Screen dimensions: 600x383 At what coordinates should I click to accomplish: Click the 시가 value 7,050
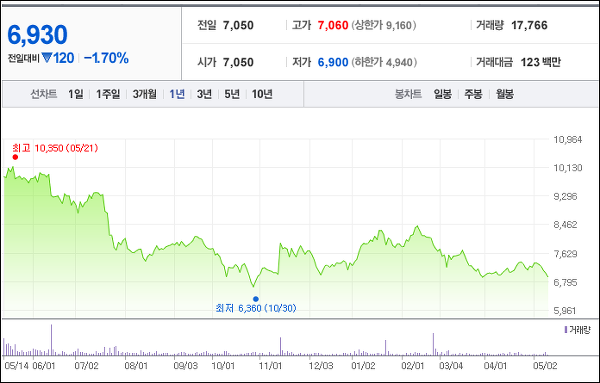point(238,62)
